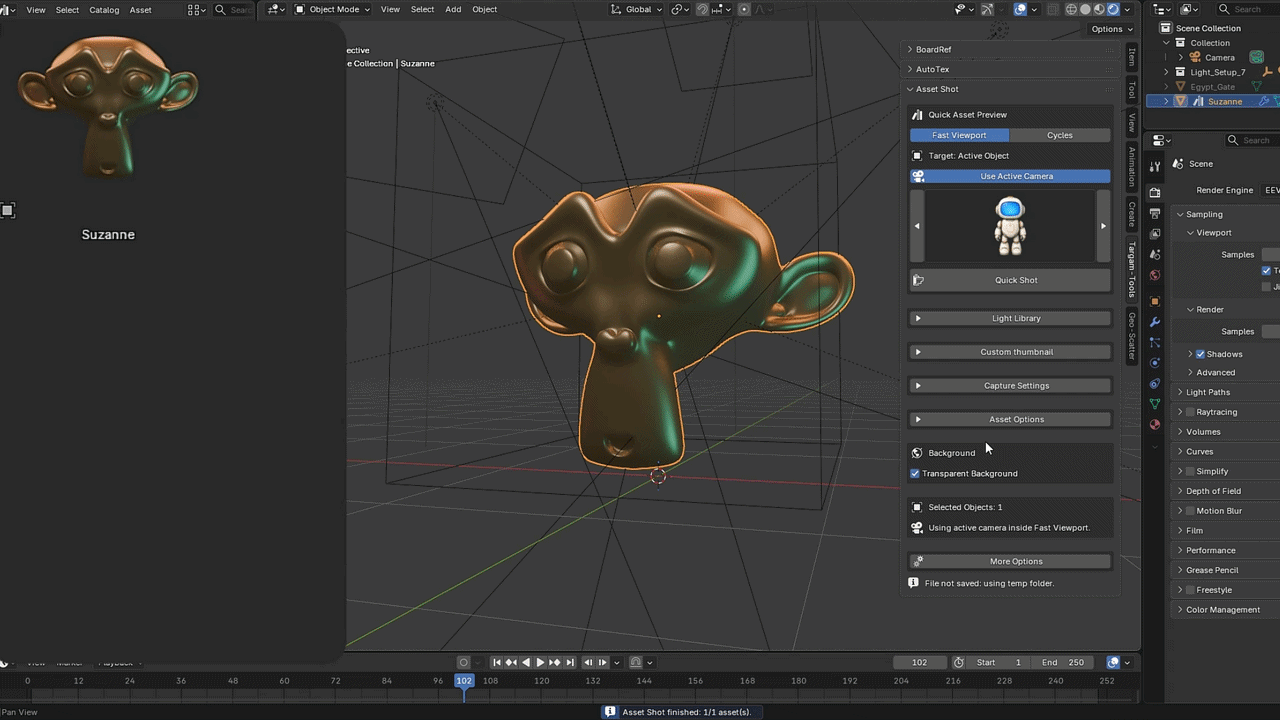Uncheck Transparent Background checkbox
This screenshot has height=720, width=1280.
[915, 473]
